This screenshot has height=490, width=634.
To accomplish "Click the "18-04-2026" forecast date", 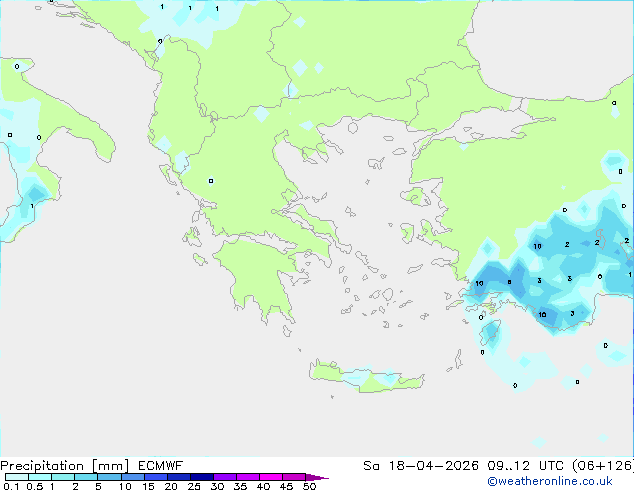I will pos(433,466).
